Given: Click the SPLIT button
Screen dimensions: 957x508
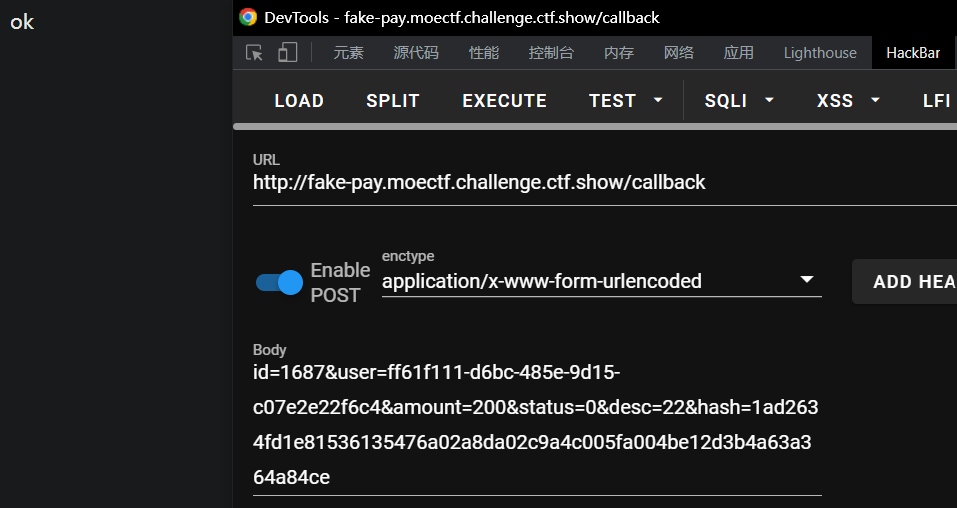Looking at the screenshot, I should (393, 100).
